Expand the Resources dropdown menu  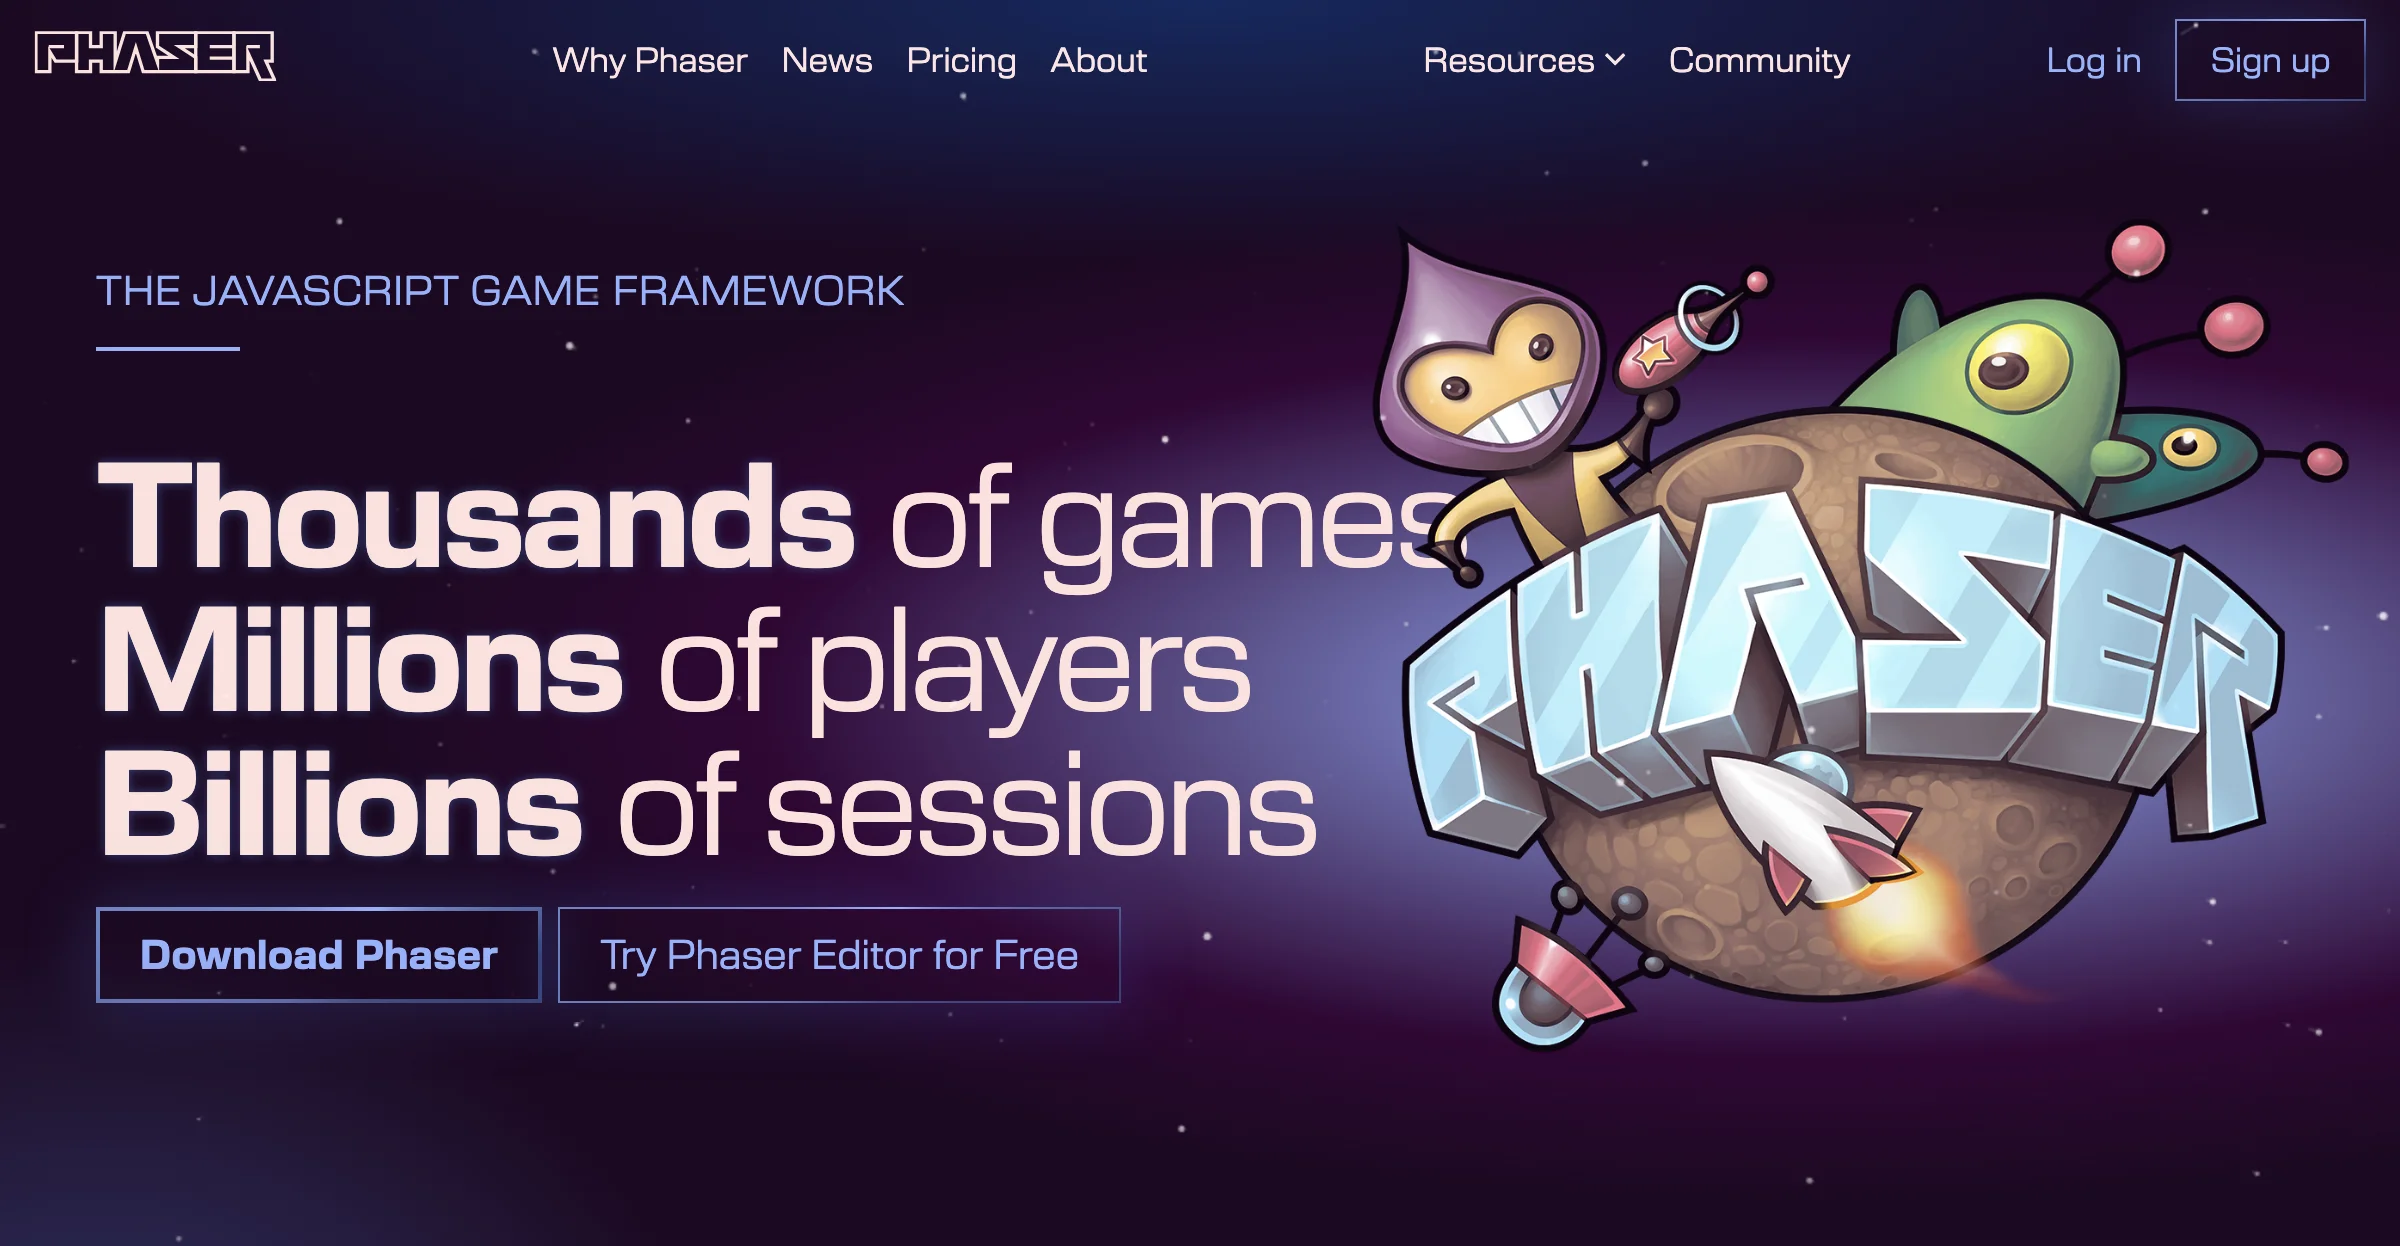click(1517, 60)
